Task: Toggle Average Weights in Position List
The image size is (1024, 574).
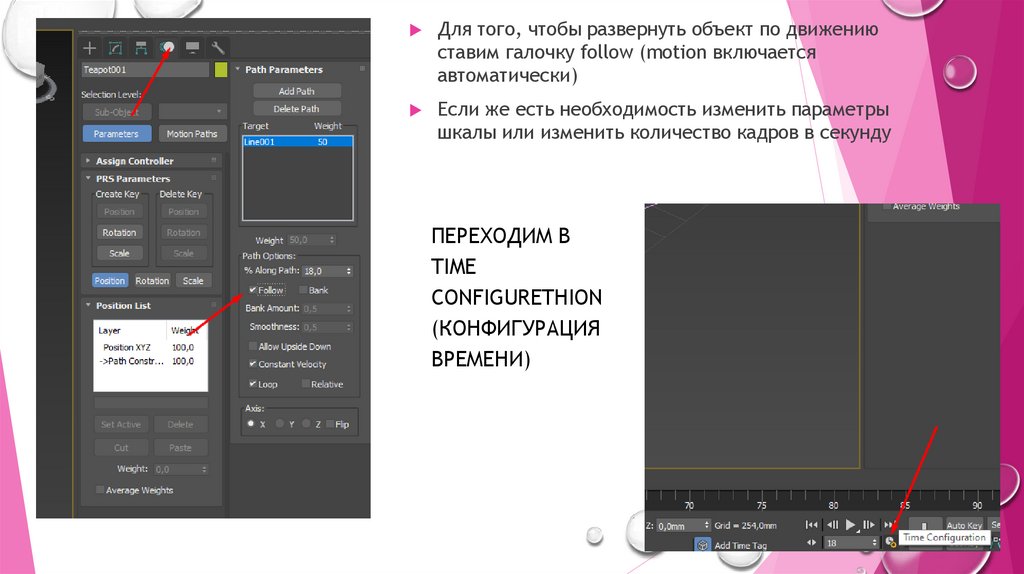Action: coord(100,490)
